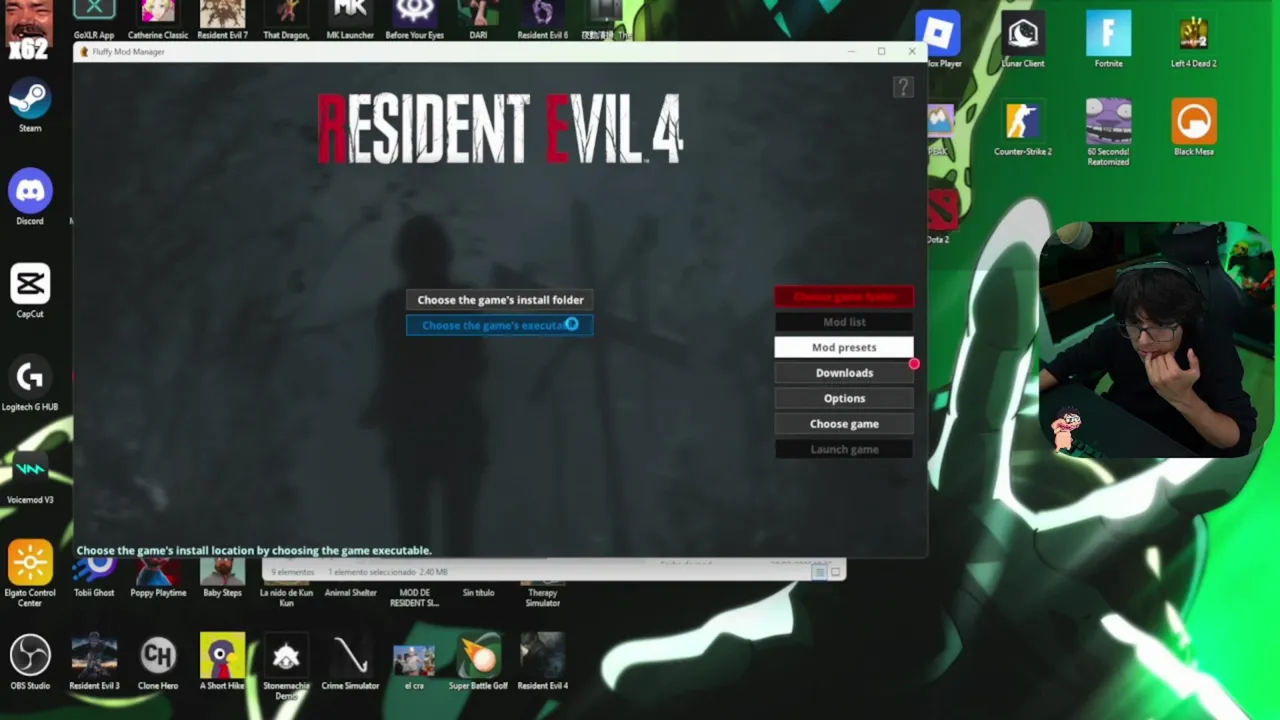Click the "9 elementos" status bar text
The image size is (1280, 720).
pos(292,572)
